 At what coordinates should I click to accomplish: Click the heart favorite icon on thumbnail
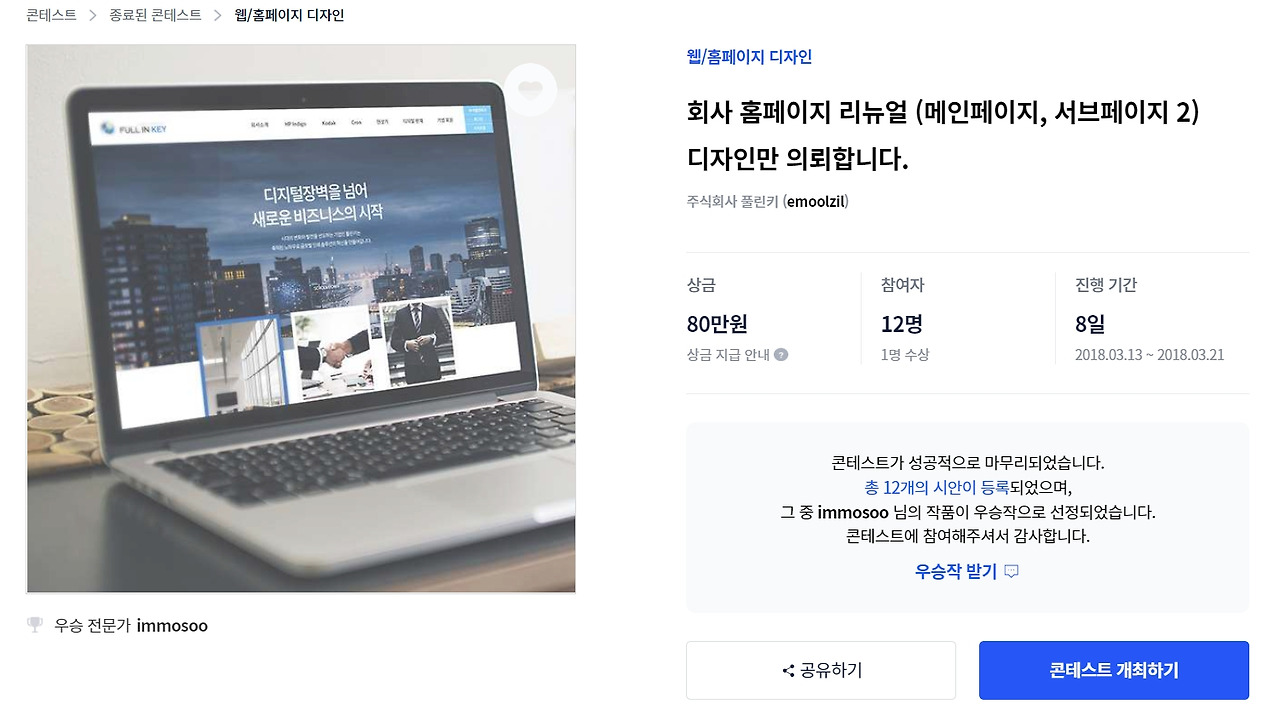[530, 89]
